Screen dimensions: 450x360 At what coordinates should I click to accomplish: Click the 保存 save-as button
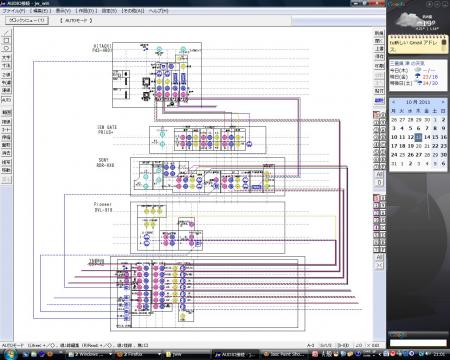coord(379,57)
